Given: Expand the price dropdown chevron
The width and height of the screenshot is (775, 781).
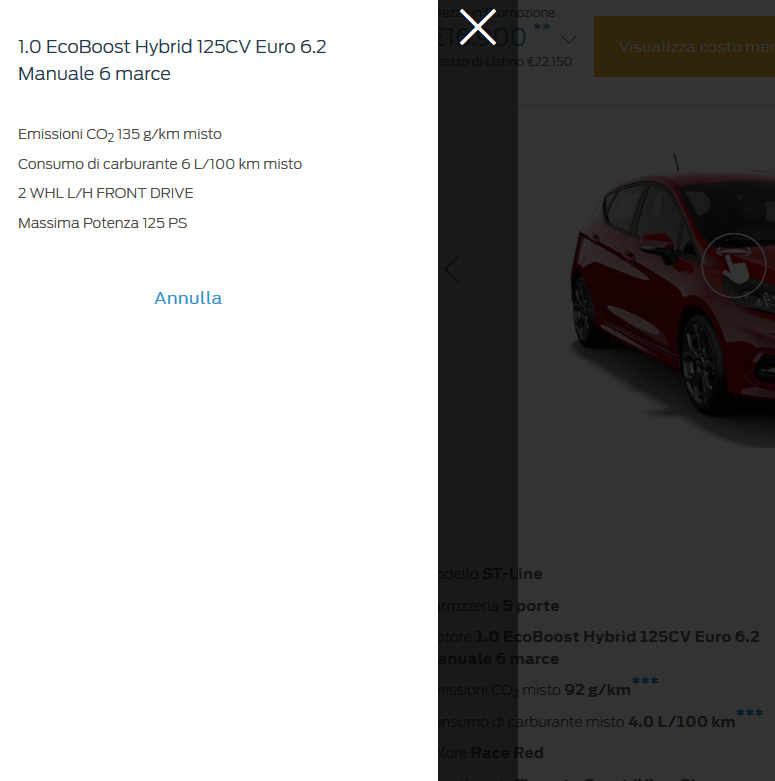Looking at the screenshot, I should (x=569, y=39).
